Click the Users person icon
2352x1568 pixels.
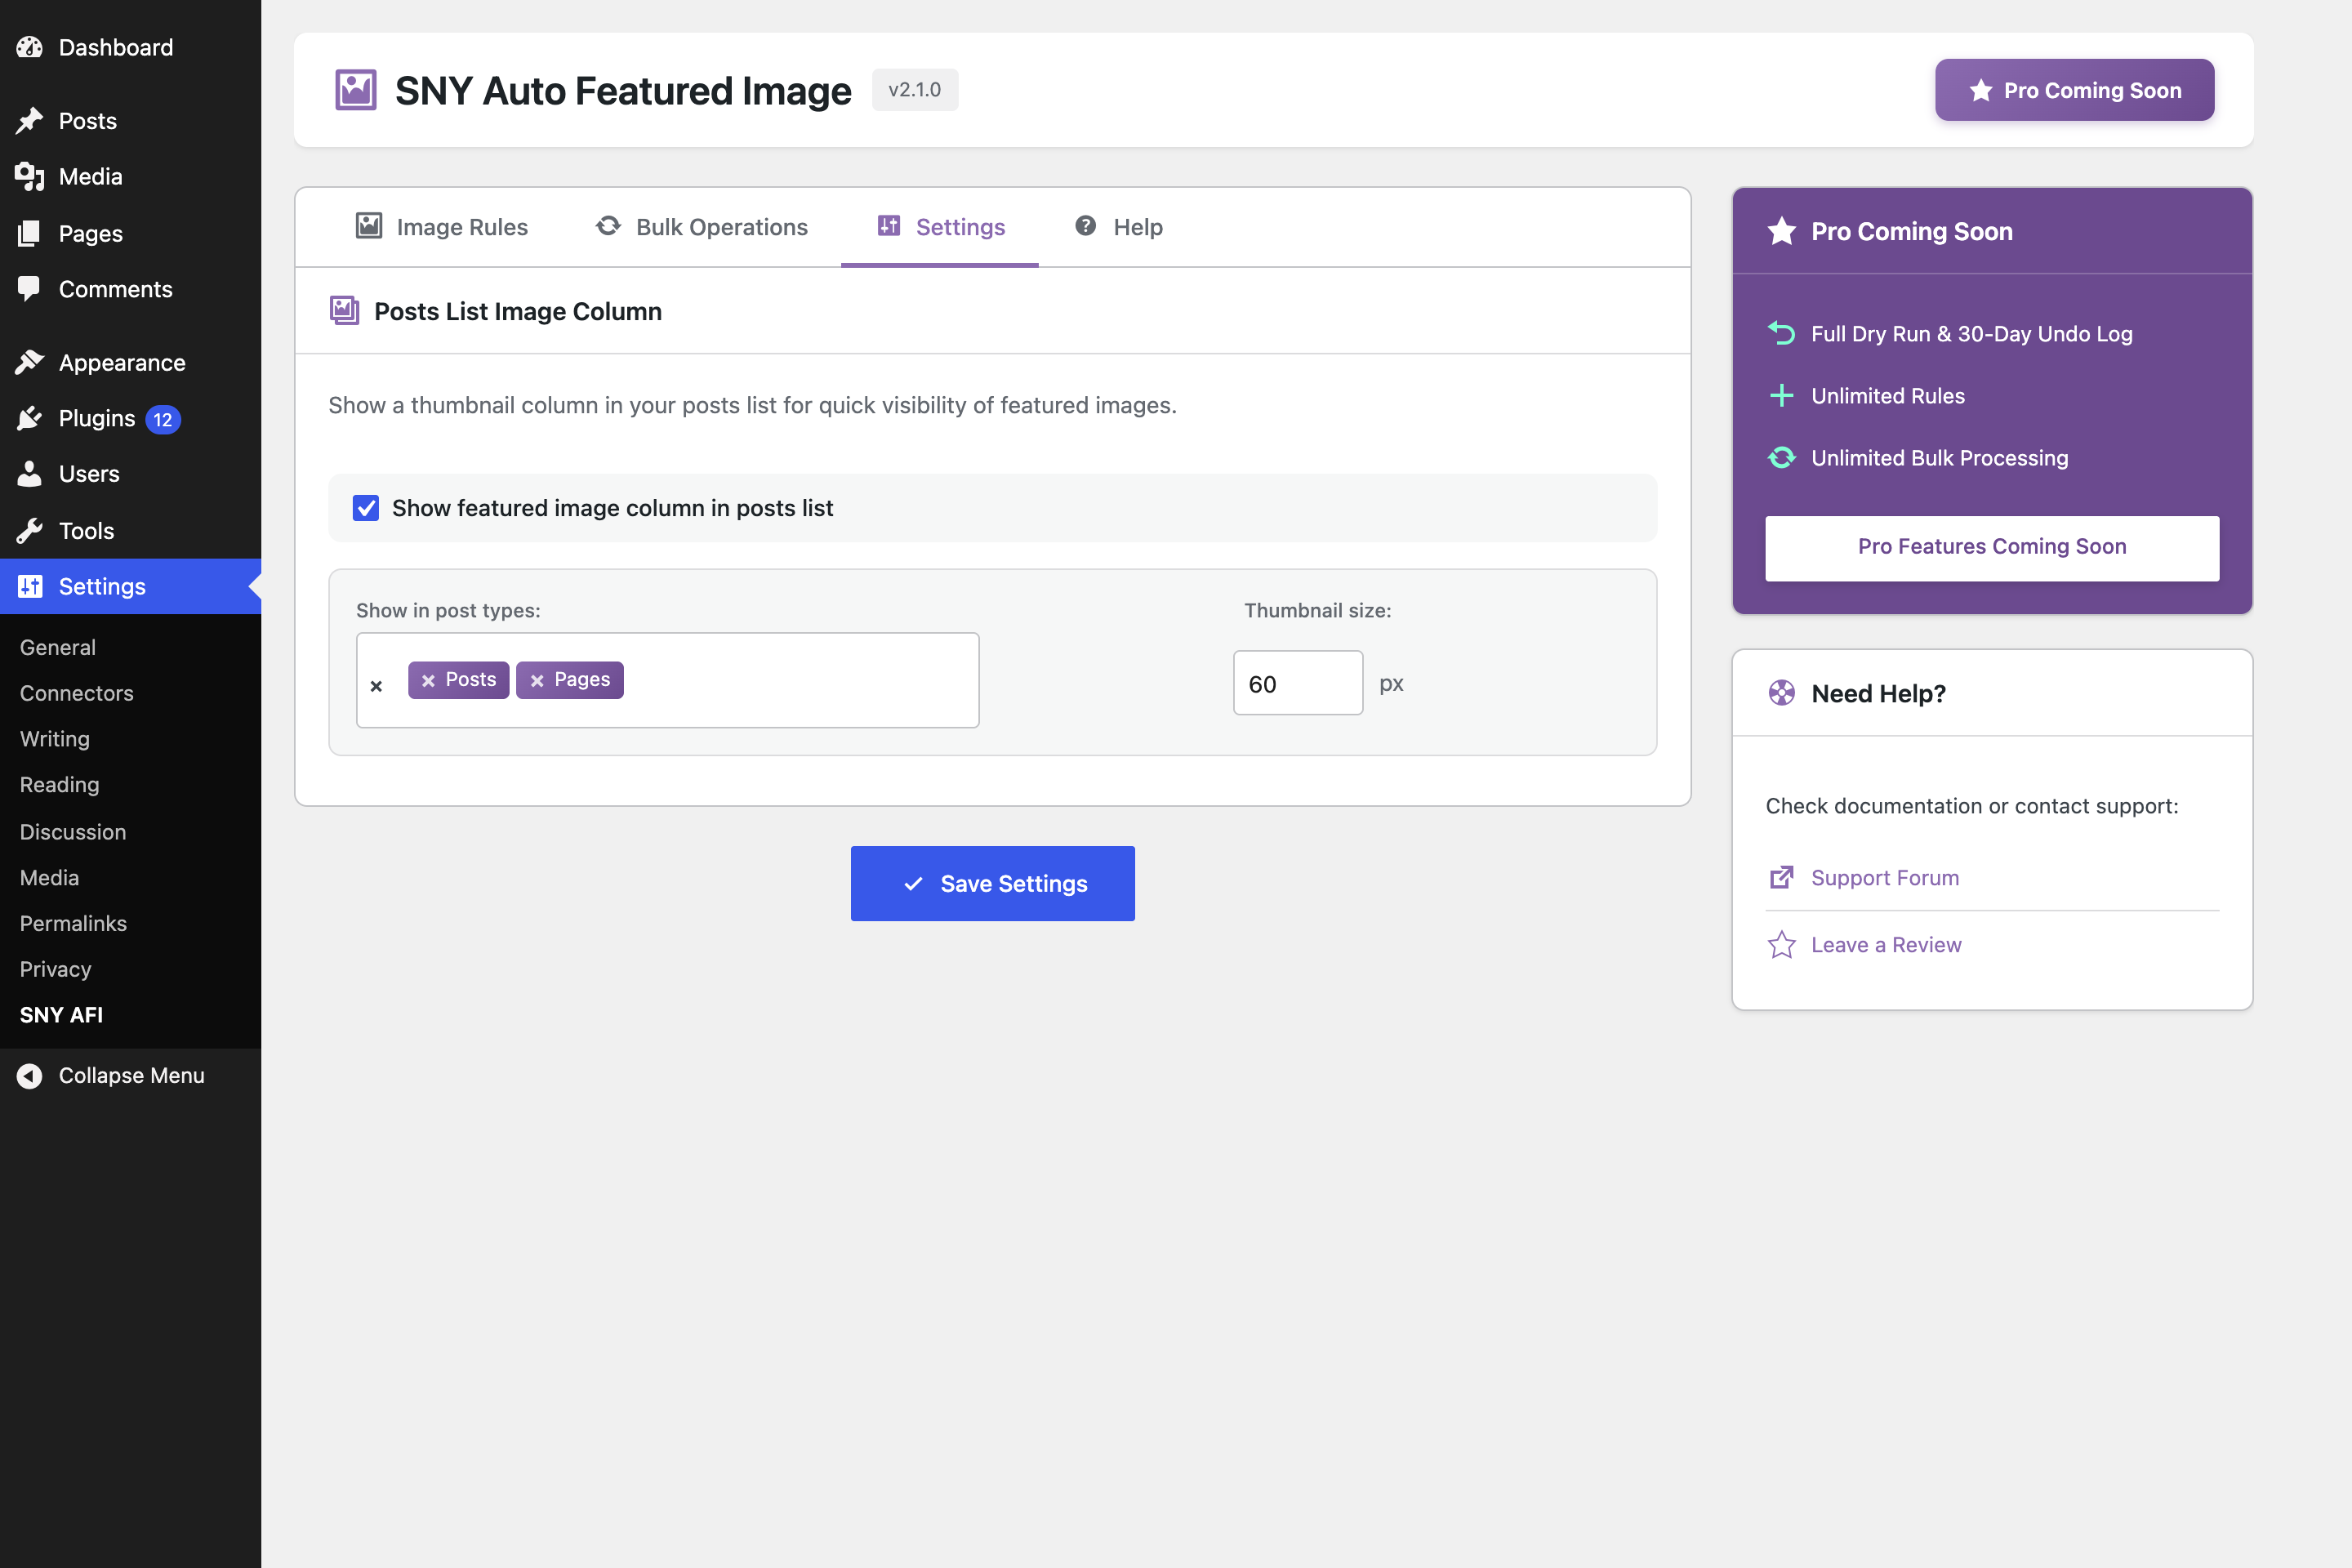[30, 474]
